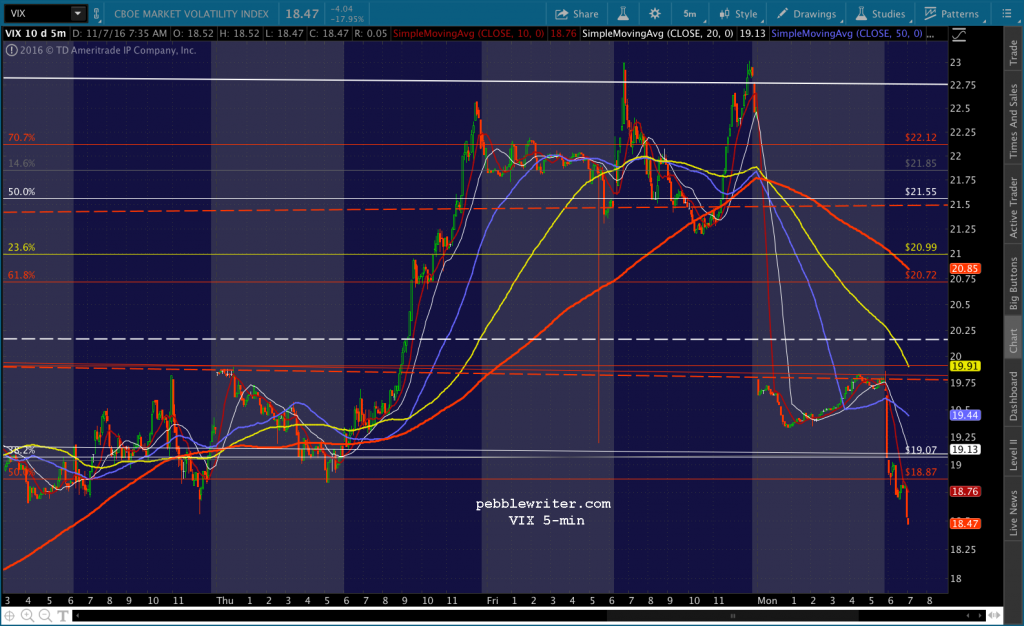Click the $20.72 Fibonacci level label
The width and height of the screenshot is (1024, 626).
click(921, 275)
